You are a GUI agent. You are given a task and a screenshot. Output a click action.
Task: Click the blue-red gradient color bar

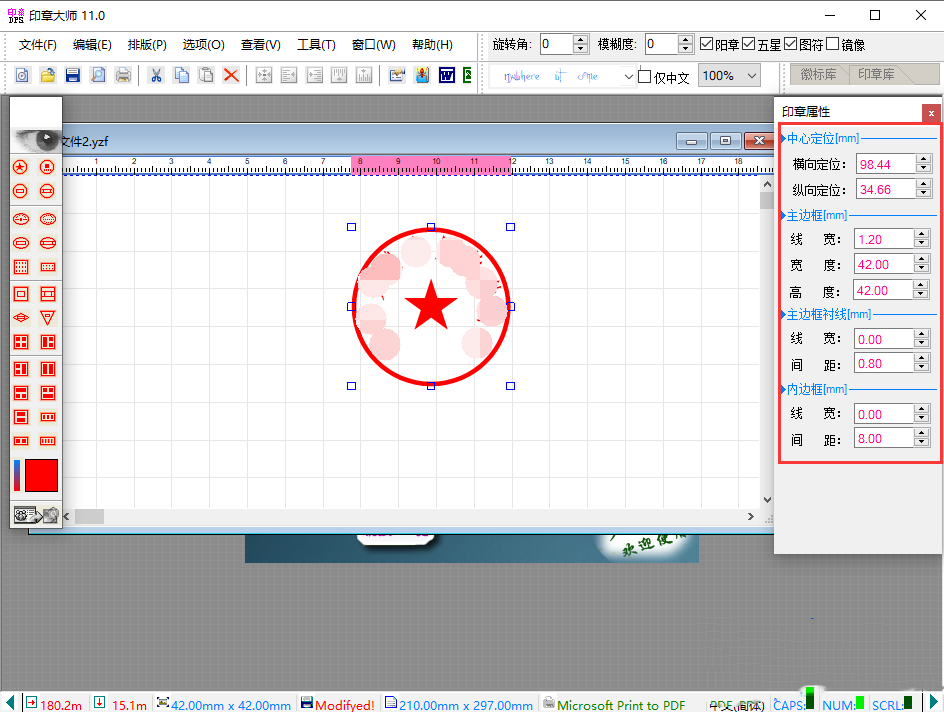(17, 475)
